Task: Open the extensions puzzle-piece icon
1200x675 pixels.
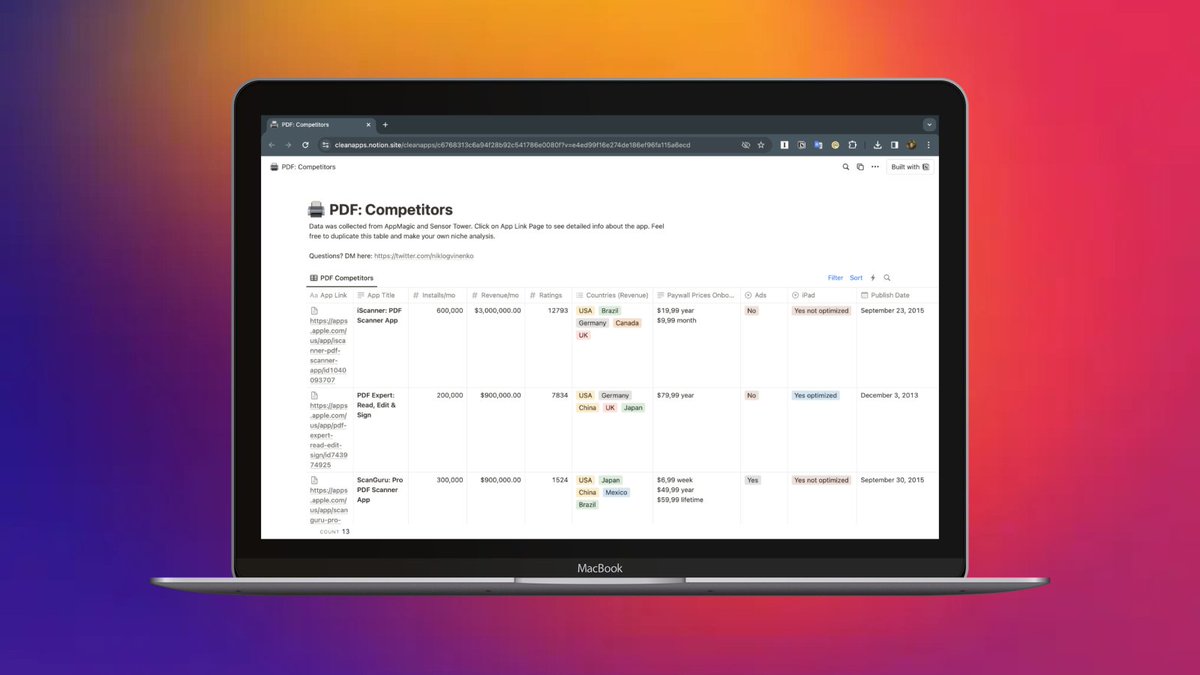Action: pyautogui.click(x=853, y=145)
